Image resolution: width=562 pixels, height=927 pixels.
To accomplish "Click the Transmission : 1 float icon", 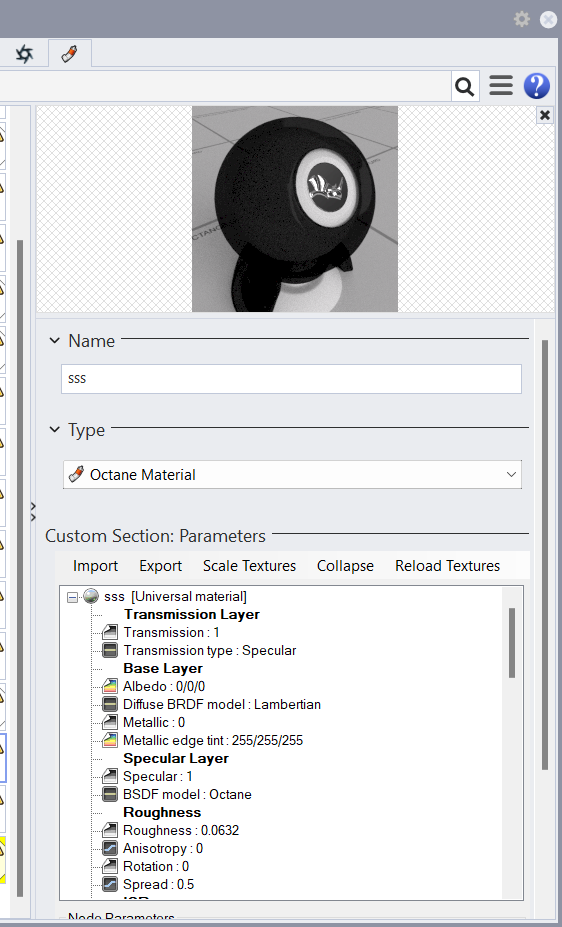I will point(110,633).
